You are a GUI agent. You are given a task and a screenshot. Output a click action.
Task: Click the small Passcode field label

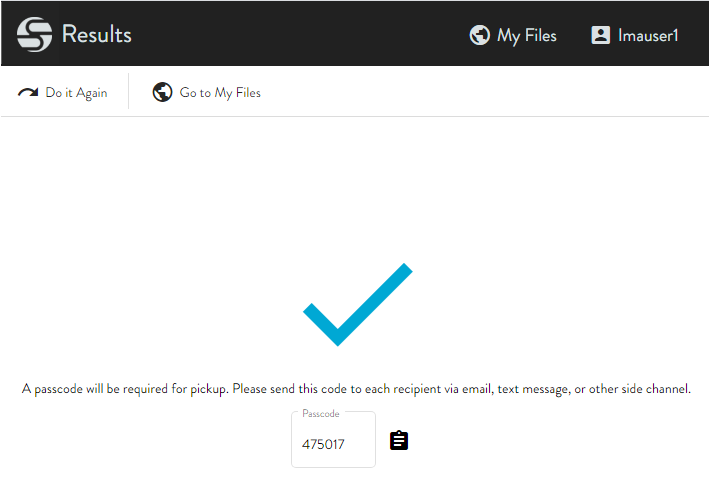tap(320, 413)
